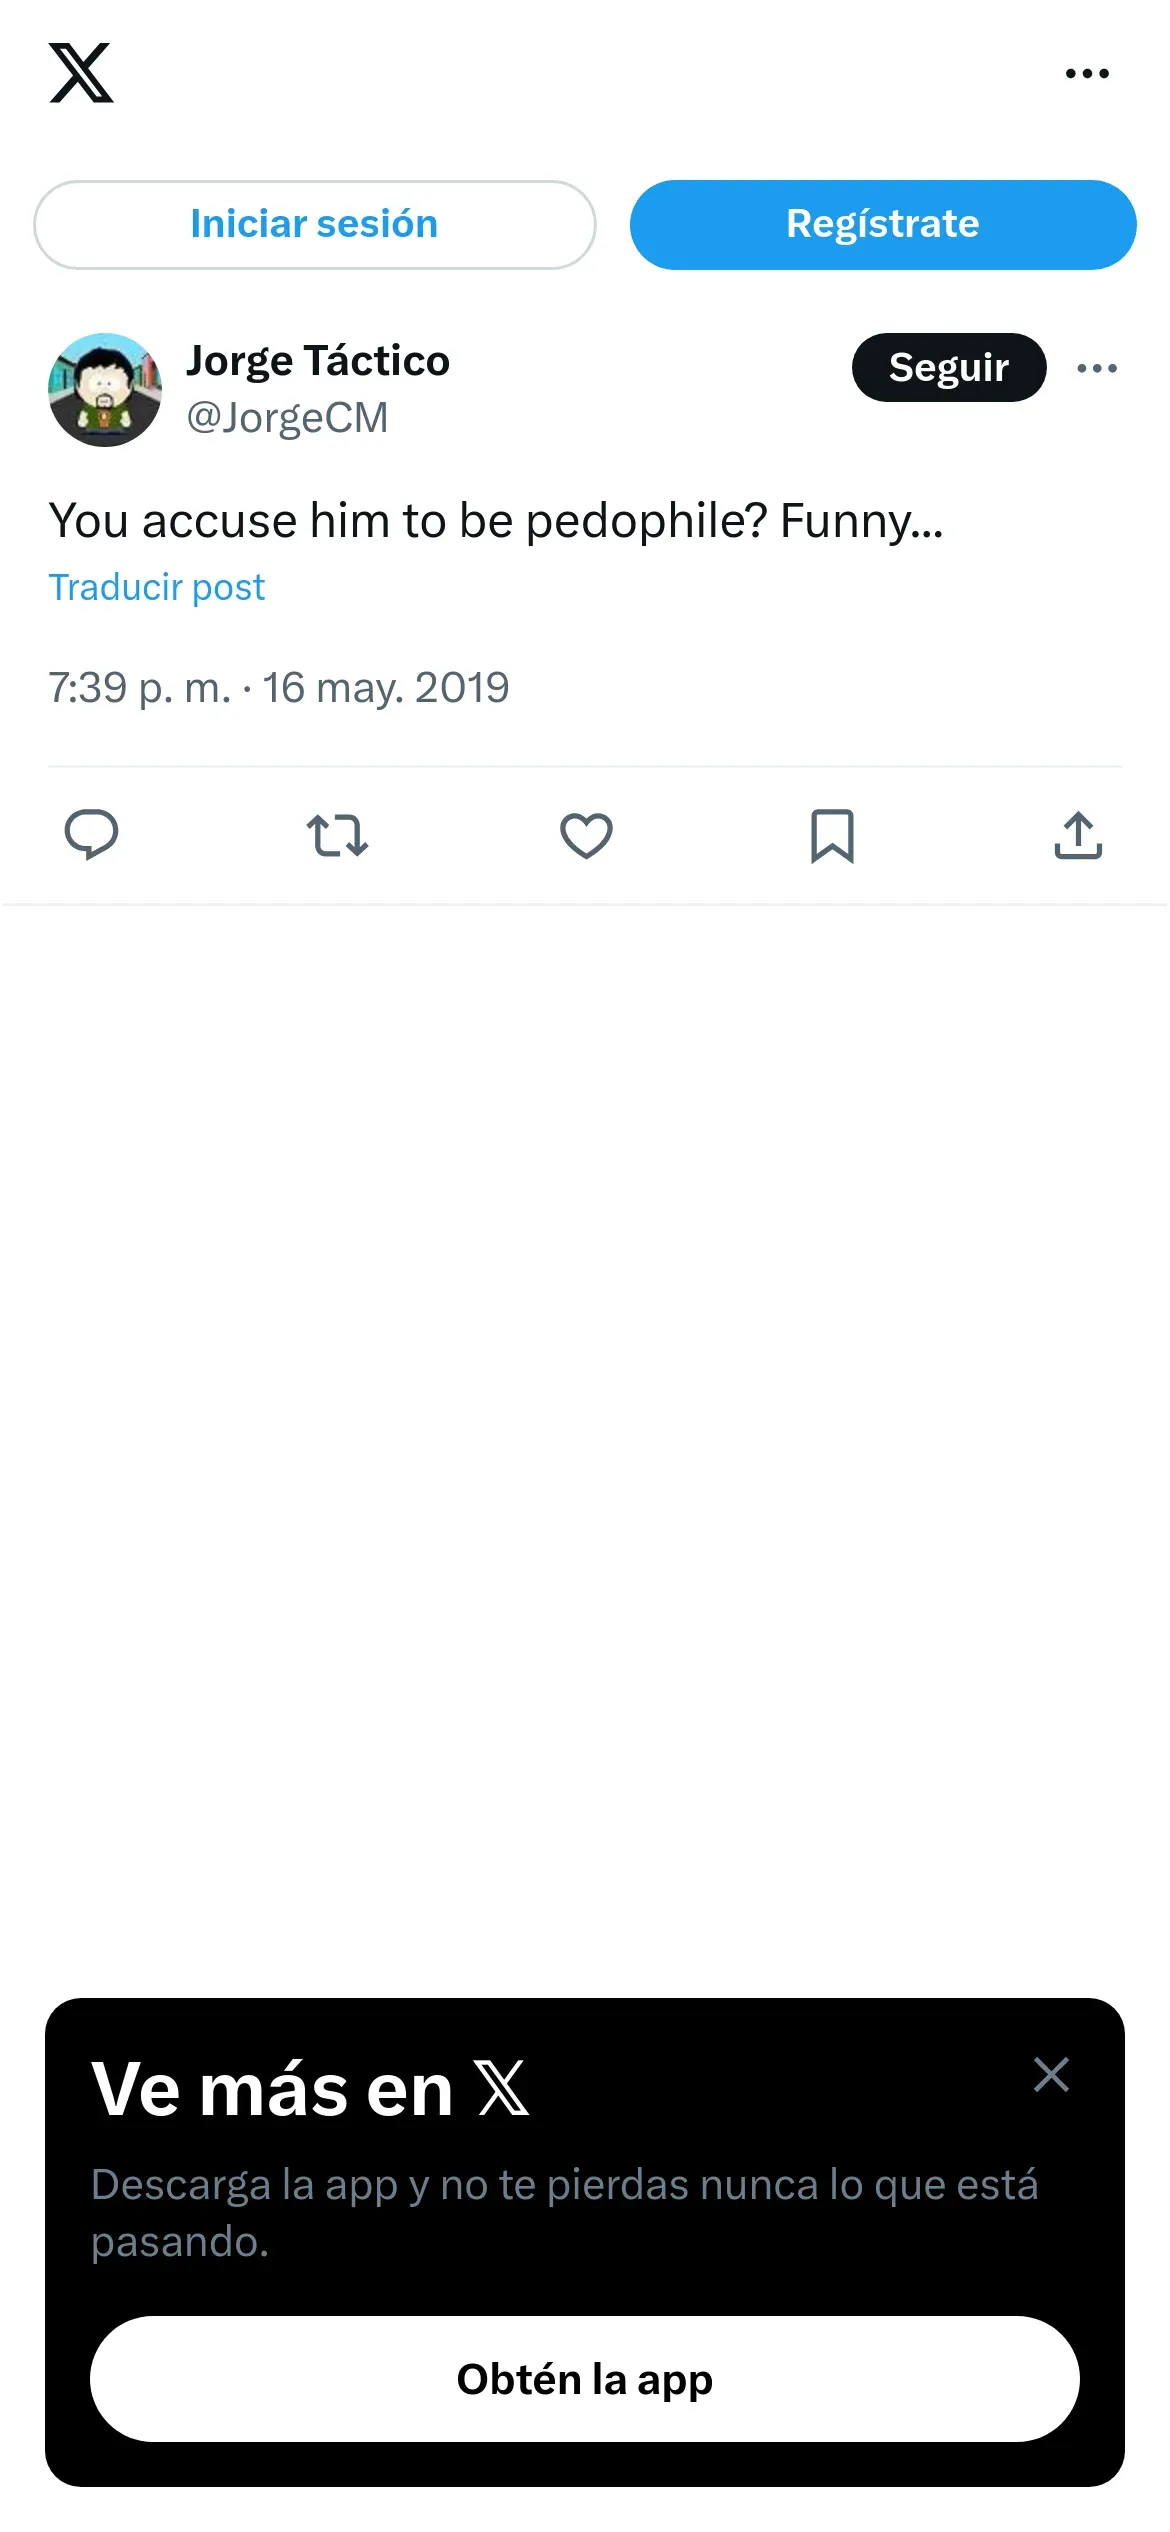Click the Ve más en X heading
Screen dimensions: 1170x2532
coord(310,2089)
